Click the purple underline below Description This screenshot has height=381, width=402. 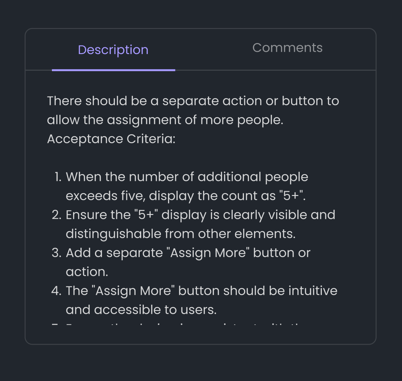pyautogui.click(x=114, y=70)
